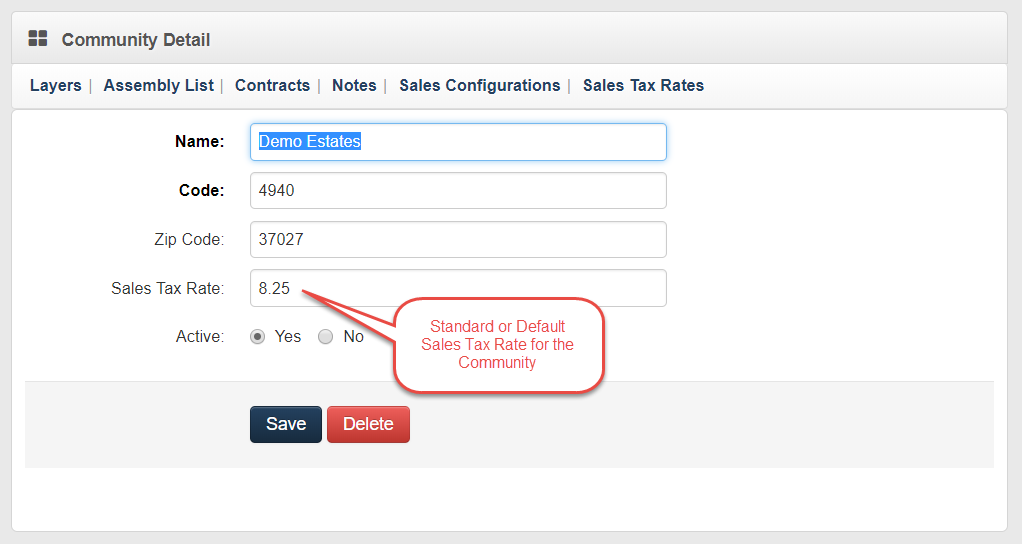Click the bold Name: label
This screenshot has height=544, width=1022.
[x=199, y=142]
